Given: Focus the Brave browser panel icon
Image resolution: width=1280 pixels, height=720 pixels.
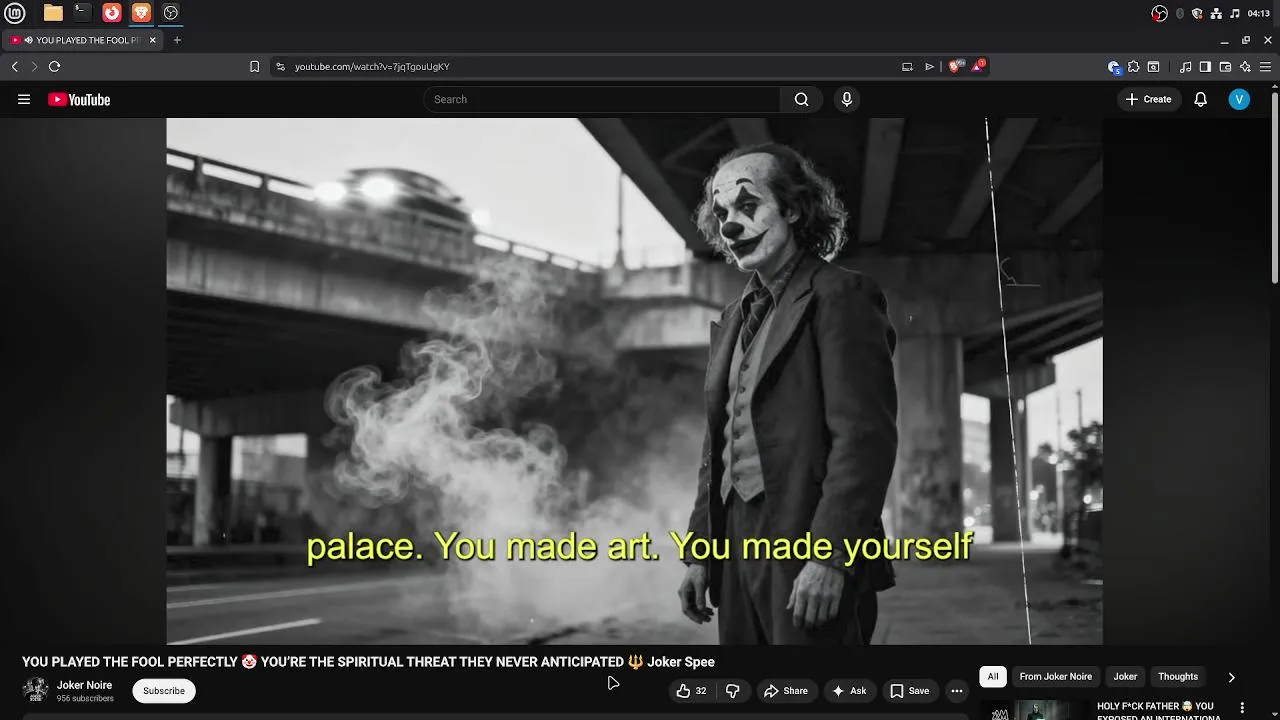Looking at the screenshot, I should (141, 13).
